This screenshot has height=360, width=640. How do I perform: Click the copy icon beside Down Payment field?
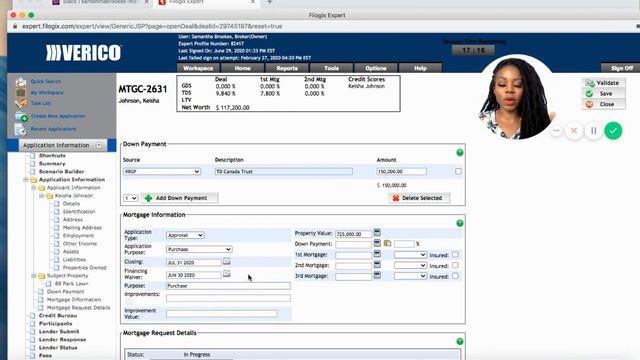click(x=387, y=244)
